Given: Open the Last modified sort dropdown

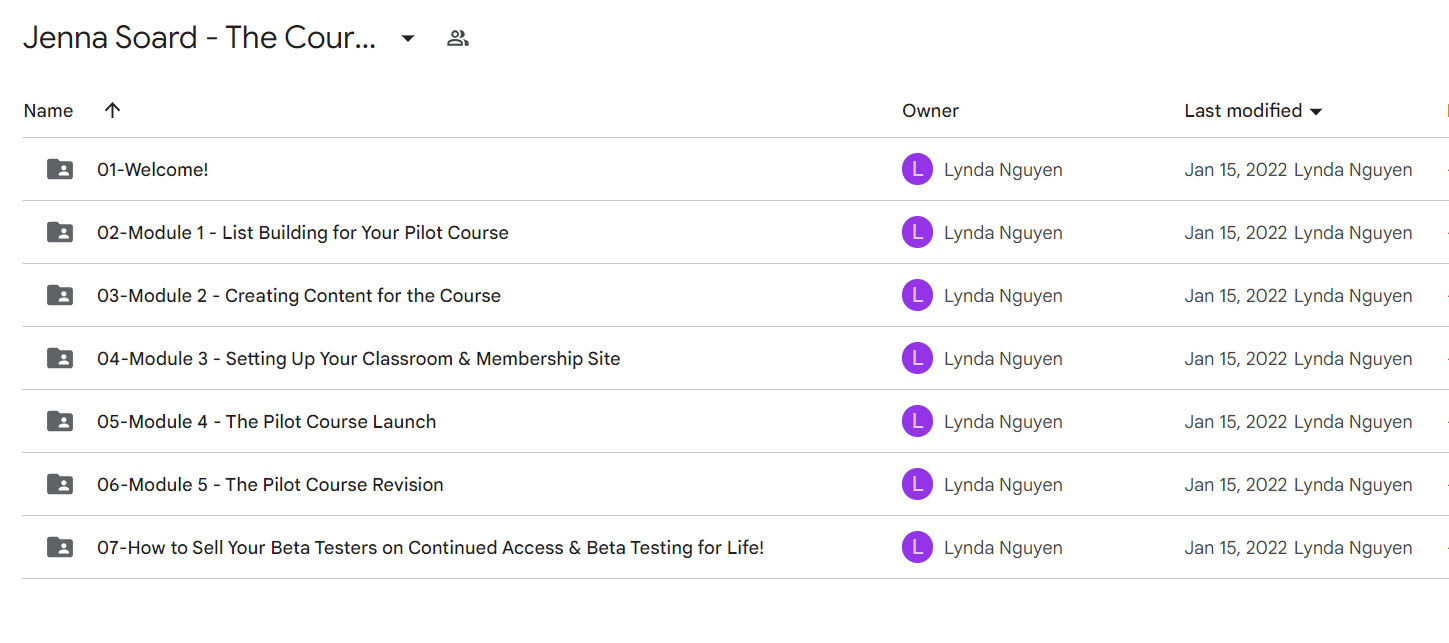Looking at the screenshot, I should tap(1316, 111).
